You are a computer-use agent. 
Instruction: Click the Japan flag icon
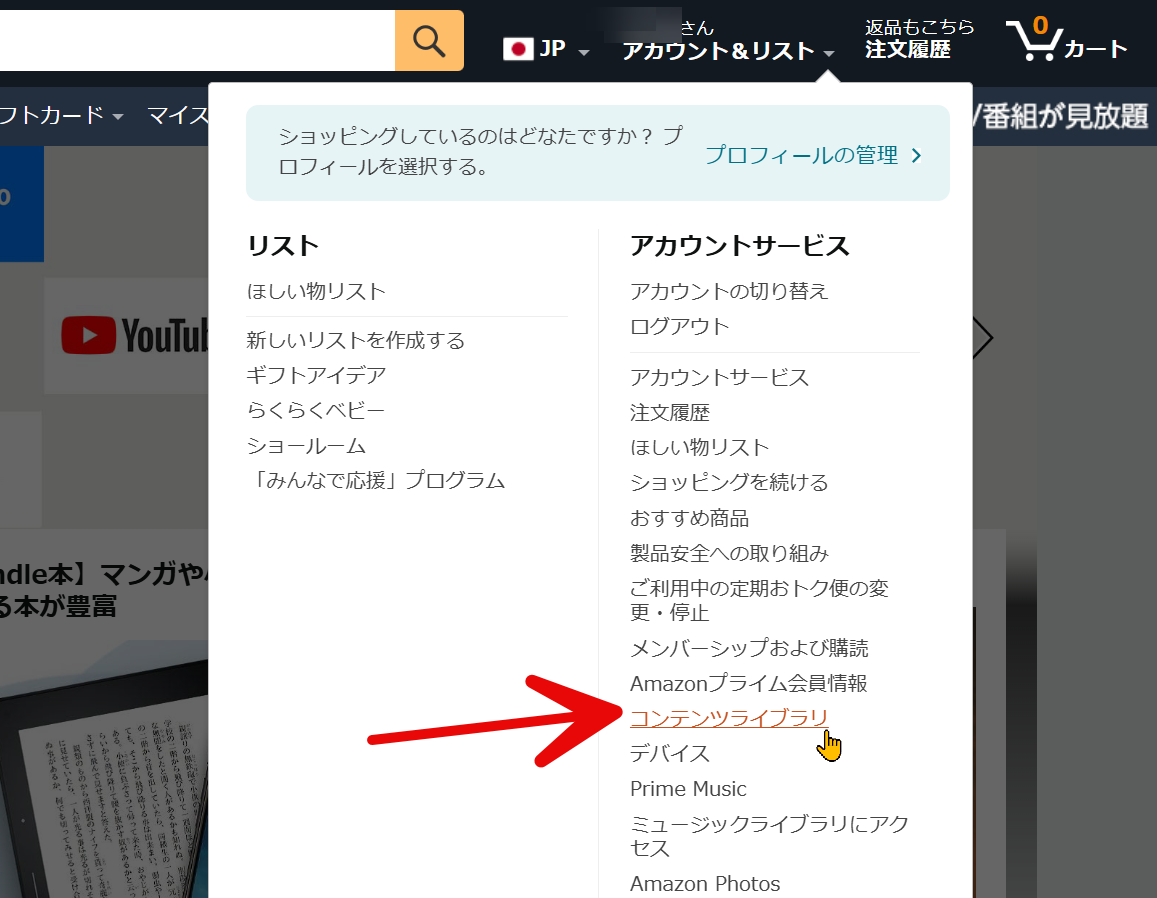(x=518, y=49)
